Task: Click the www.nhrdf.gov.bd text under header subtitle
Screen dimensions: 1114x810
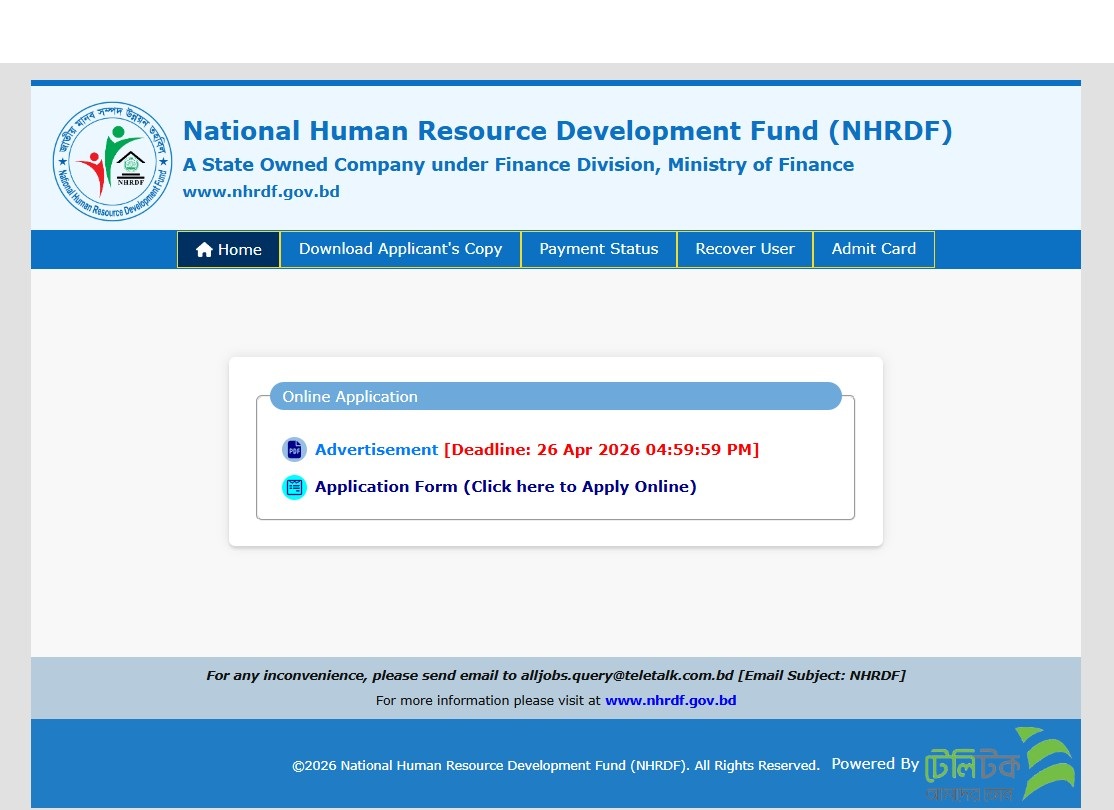Action: pos(261,192)
